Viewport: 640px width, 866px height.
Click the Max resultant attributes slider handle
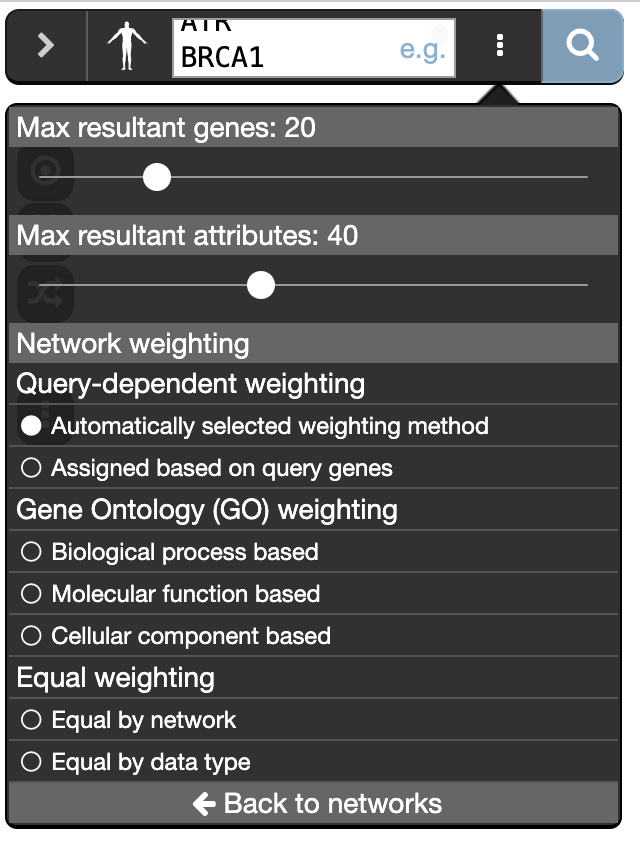click(261, 285)
